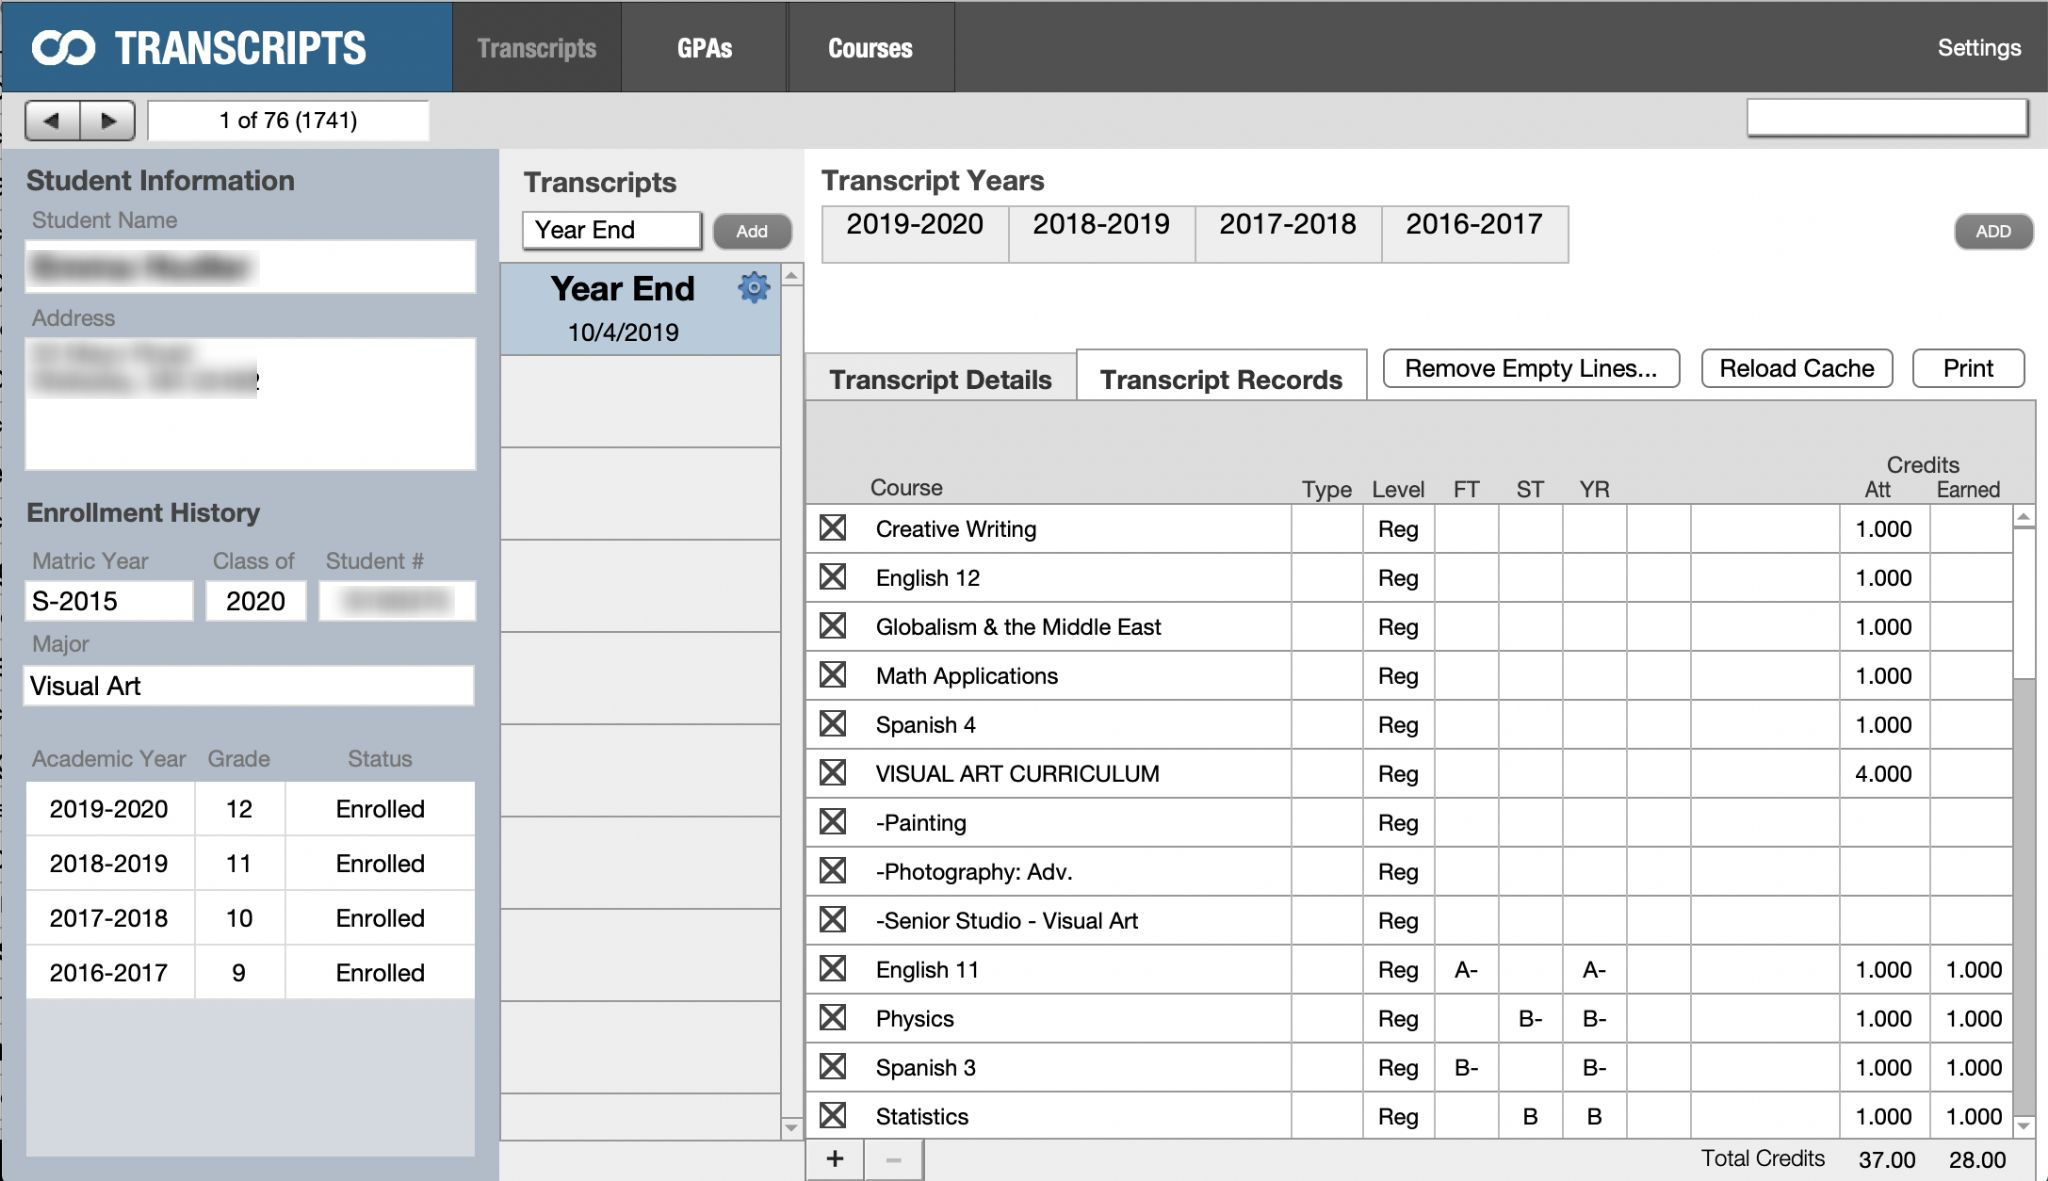
Task: Click Remove Empty Lines button
Action: 1531,368
